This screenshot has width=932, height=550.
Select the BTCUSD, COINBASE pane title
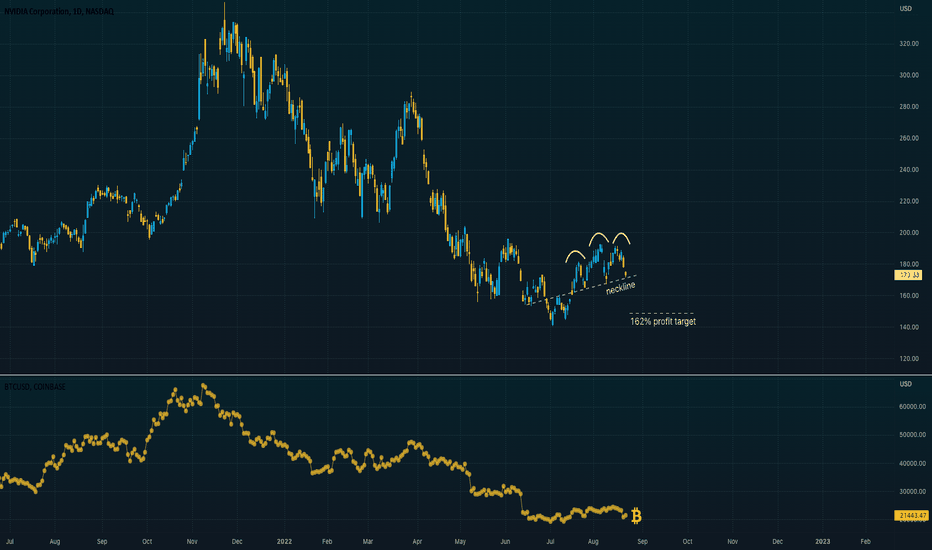pyautogui.click(x=35, y=386)
